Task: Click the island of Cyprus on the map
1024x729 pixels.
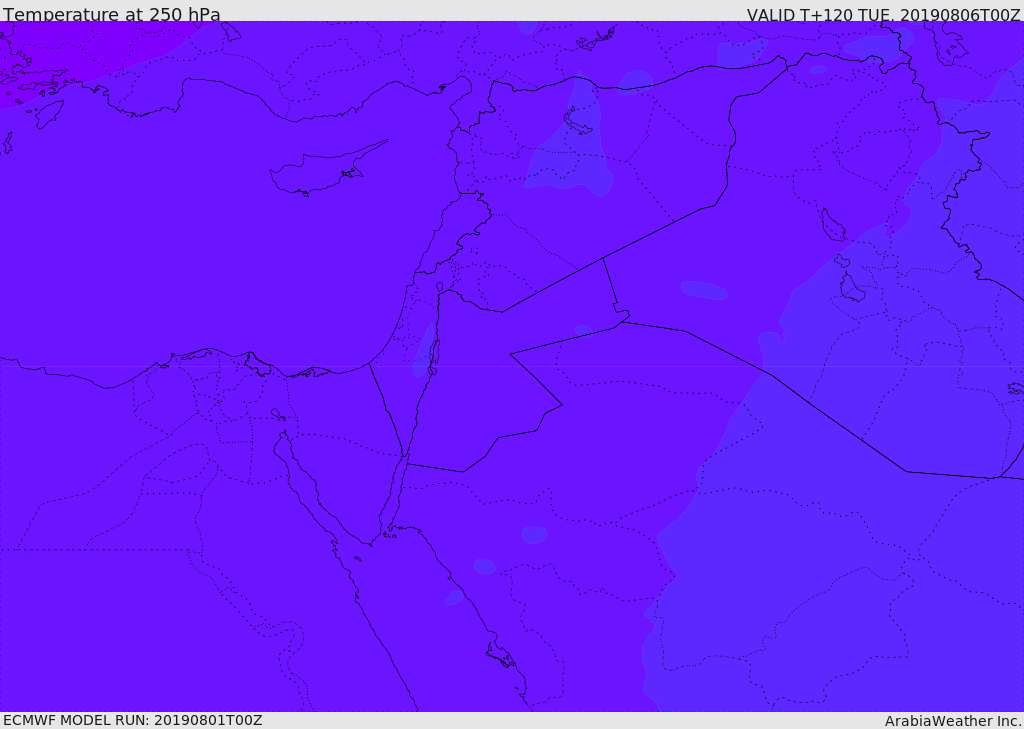Action: pos(320,171)
